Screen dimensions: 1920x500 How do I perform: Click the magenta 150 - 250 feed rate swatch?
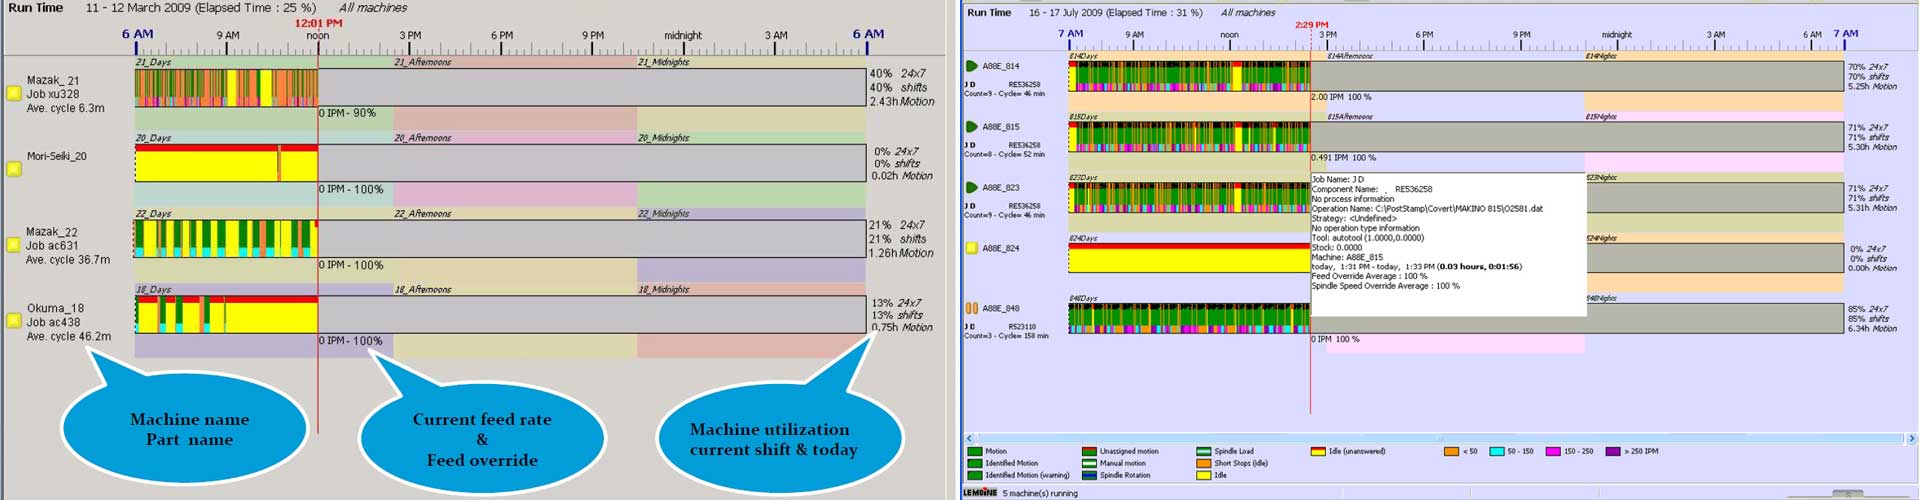(x=1553, y=451)
